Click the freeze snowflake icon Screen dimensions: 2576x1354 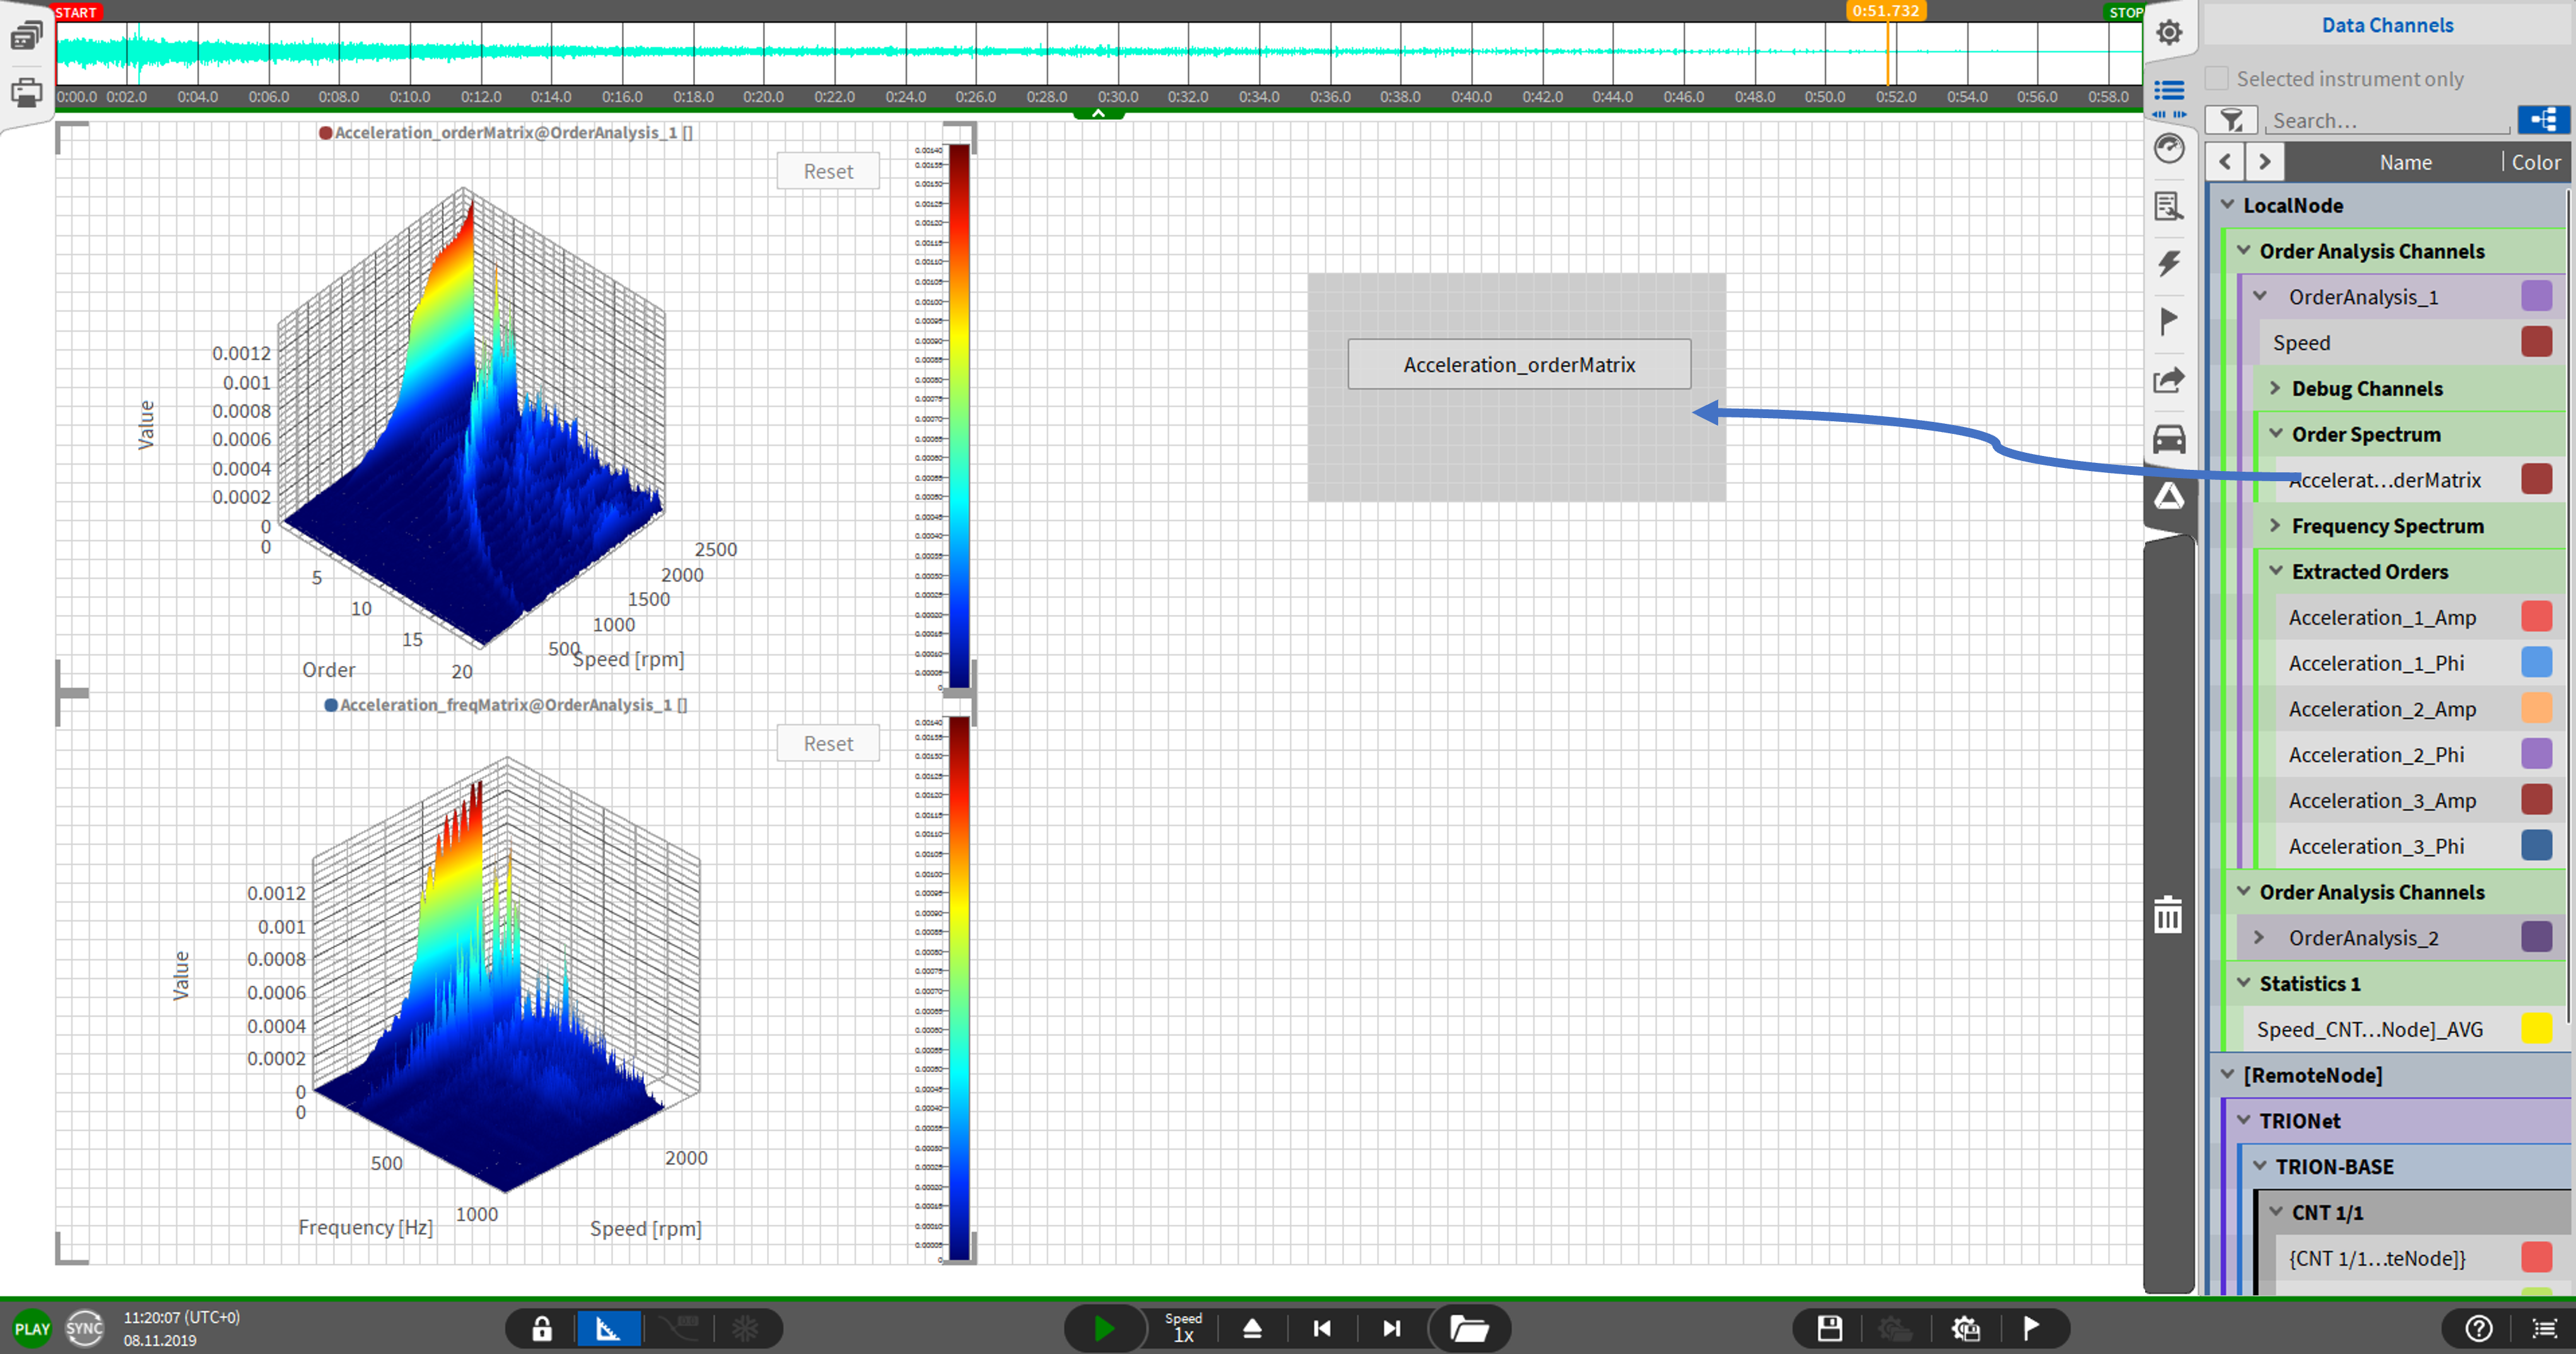745,1328
